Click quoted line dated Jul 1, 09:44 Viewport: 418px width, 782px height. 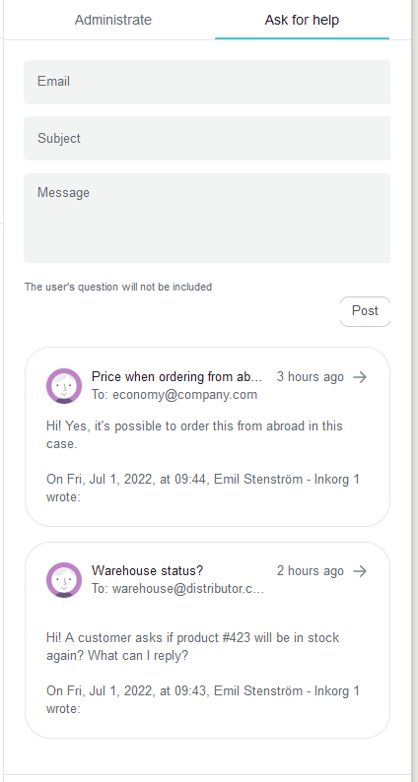pos(203,488)
